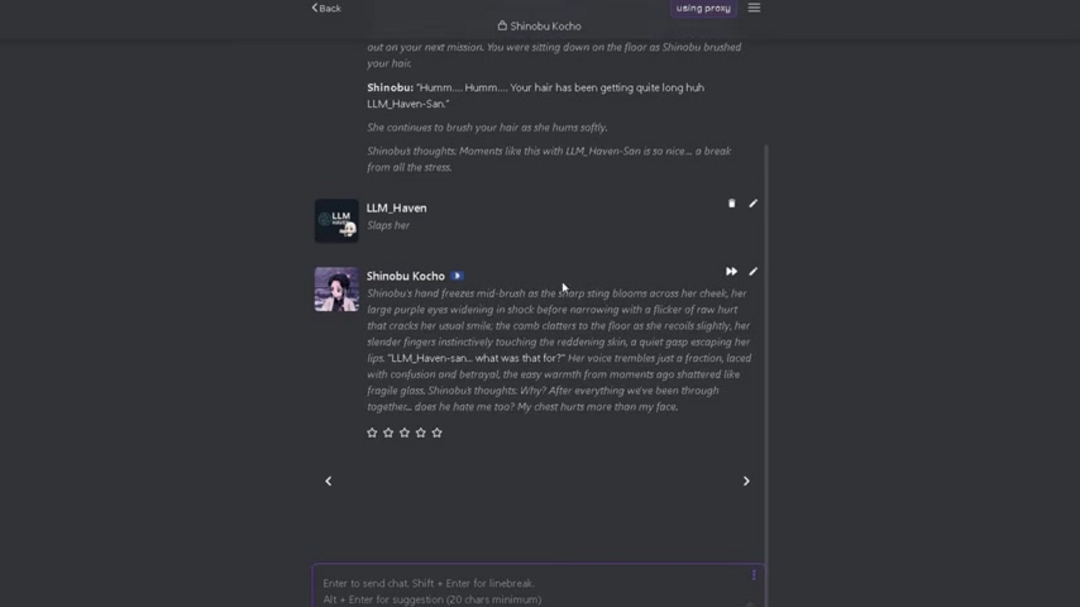The image size is (1080, 607).
Task: Click the blue badge next to Shinobu Kocho
Action: (457, 276)
